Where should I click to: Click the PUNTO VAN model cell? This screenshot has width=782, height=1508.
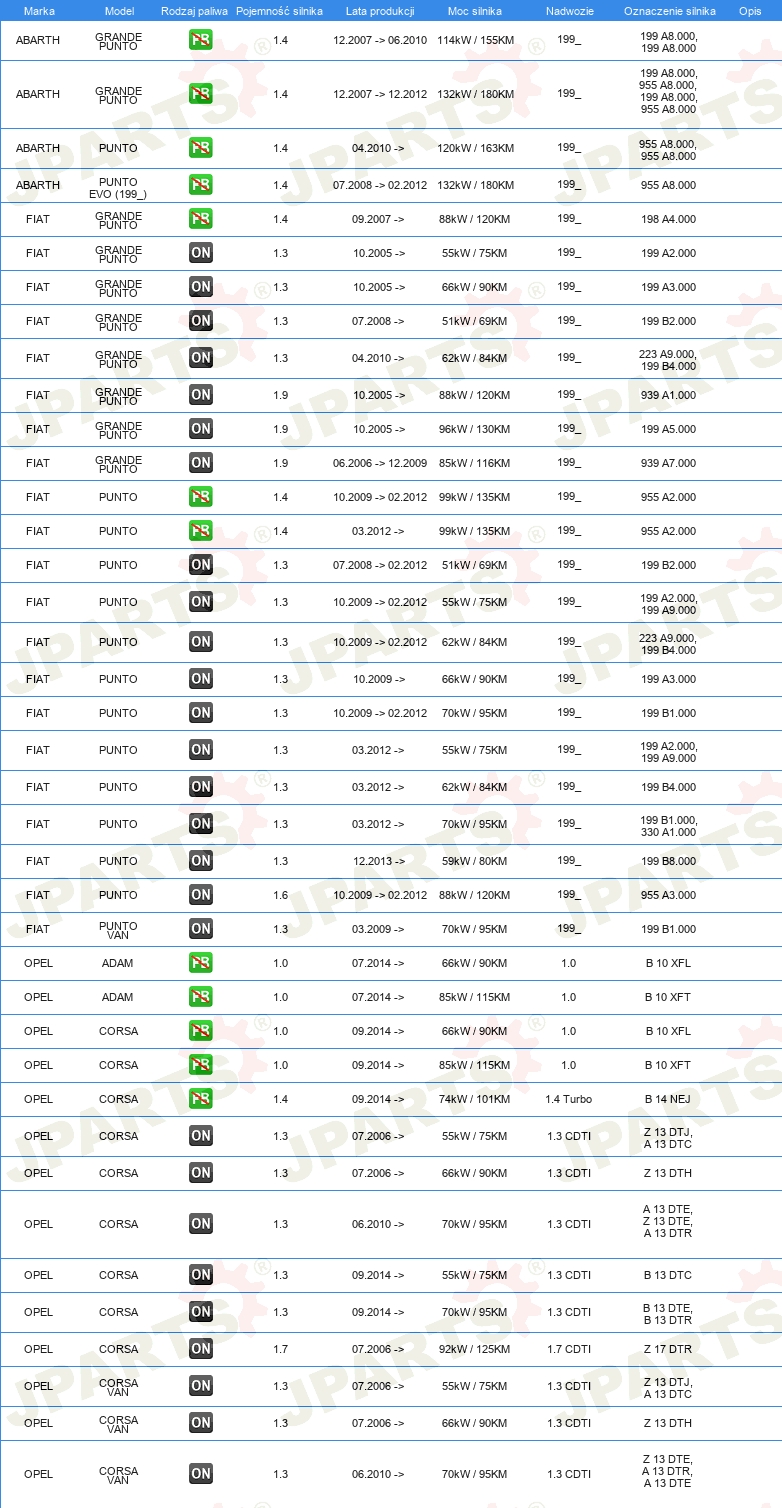(x=119, y=930)
